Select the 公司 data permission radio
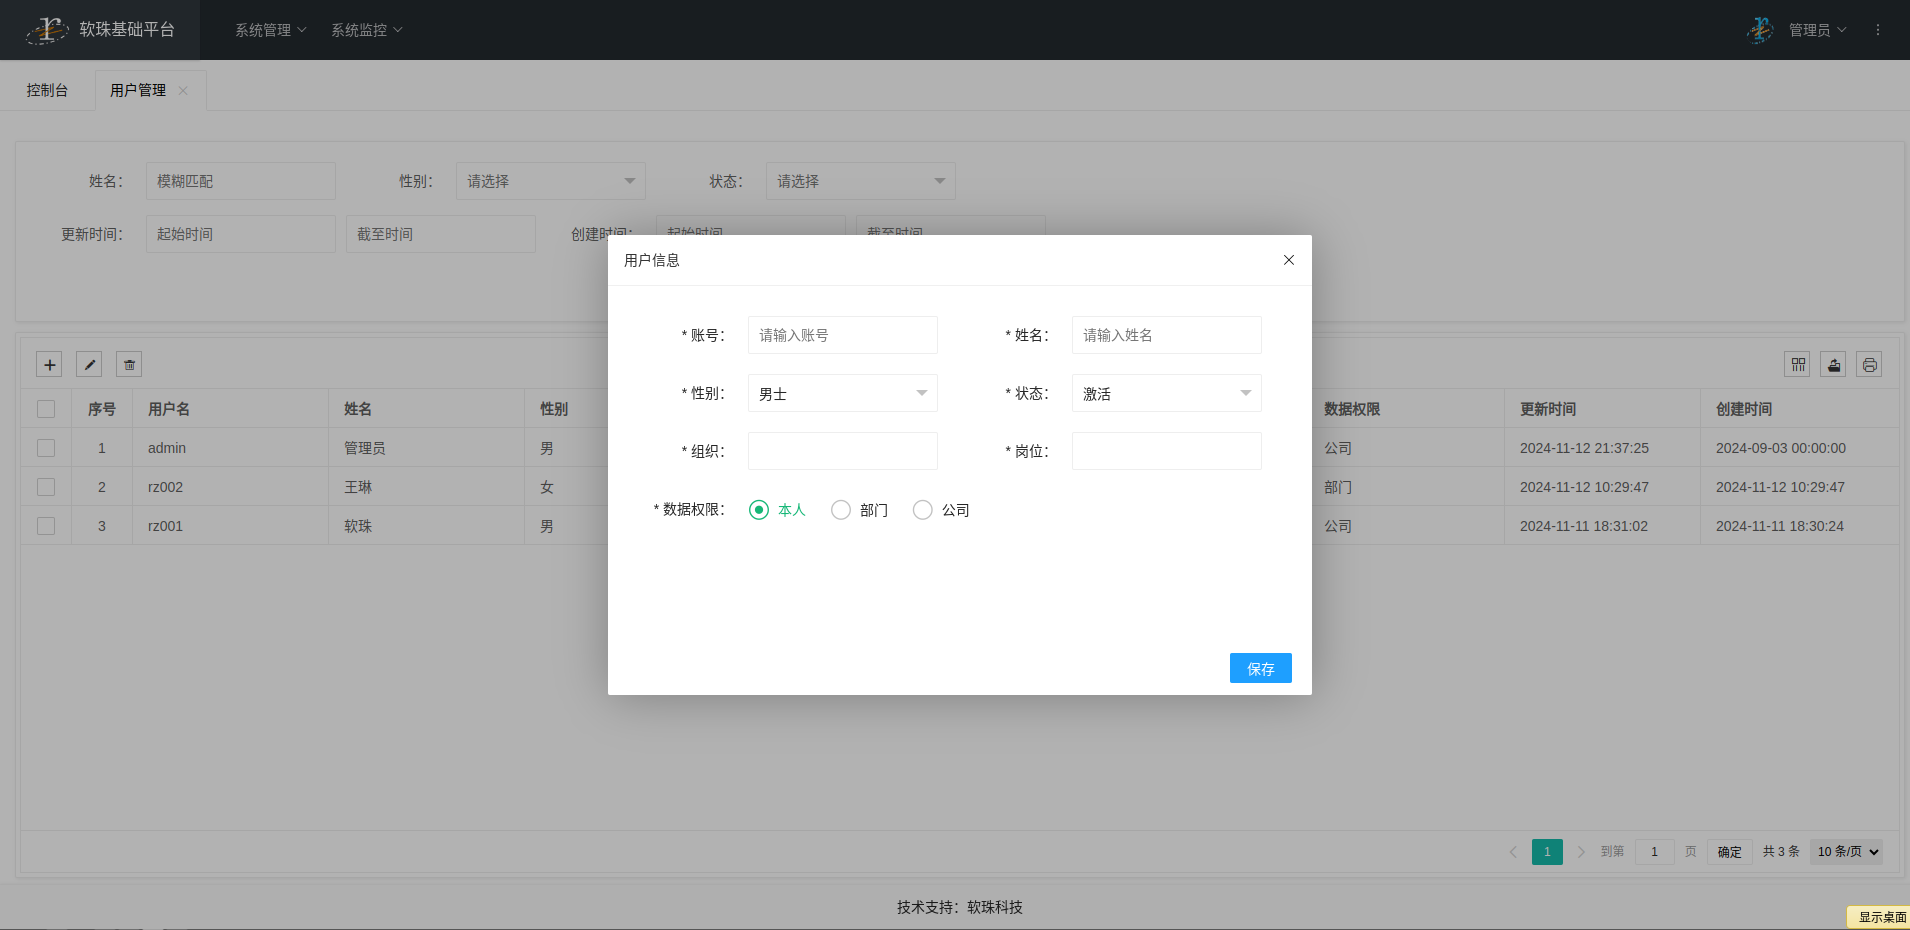The width and height of the screenshot is (1910, 930). [x=923, y=510]
